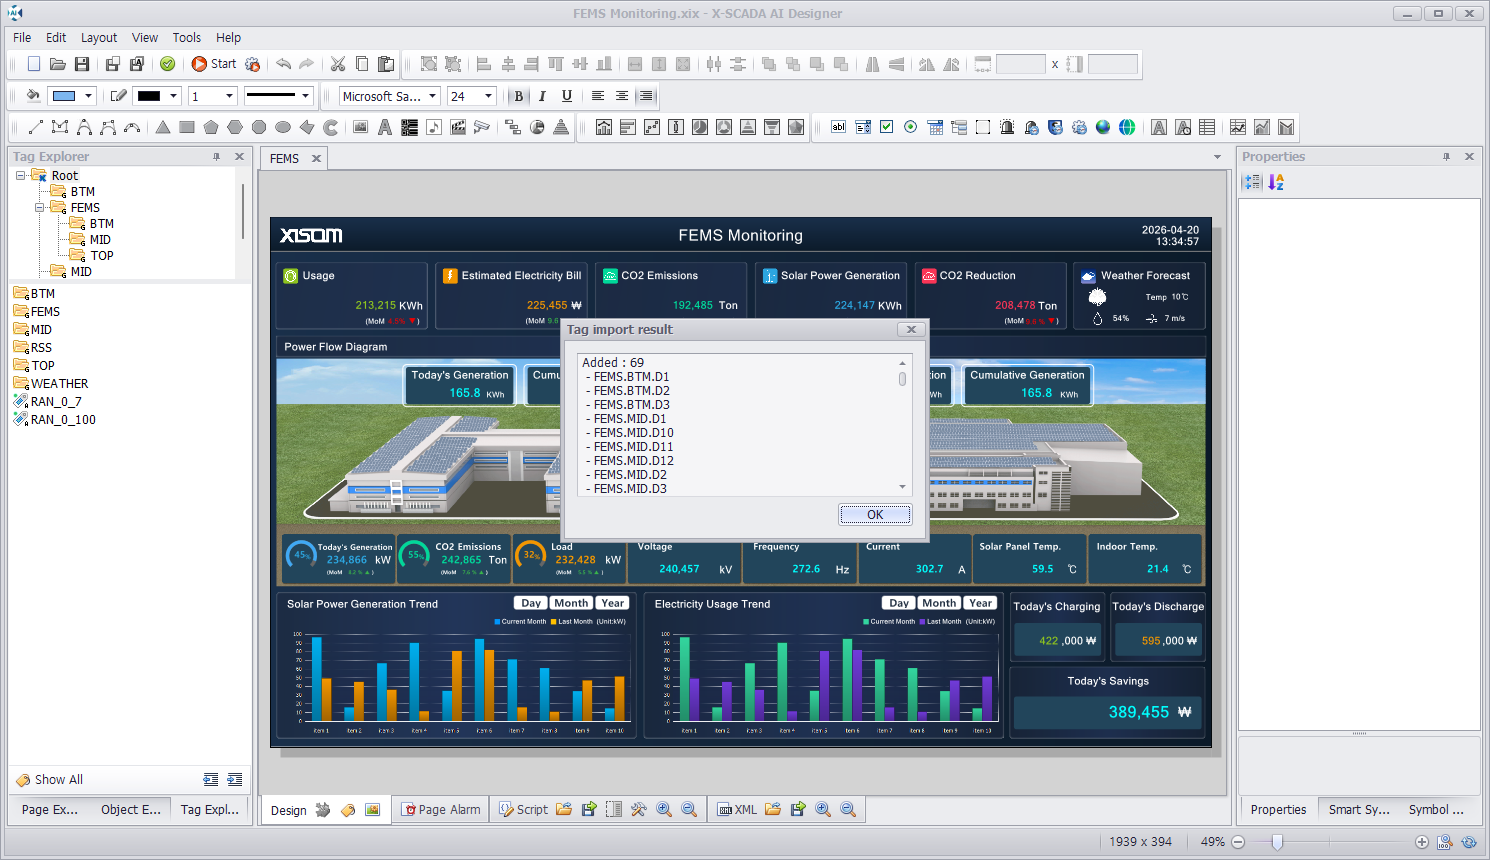
Task: Open the font size dropdown
Action: pyautogui.click(x=489, y=96)
